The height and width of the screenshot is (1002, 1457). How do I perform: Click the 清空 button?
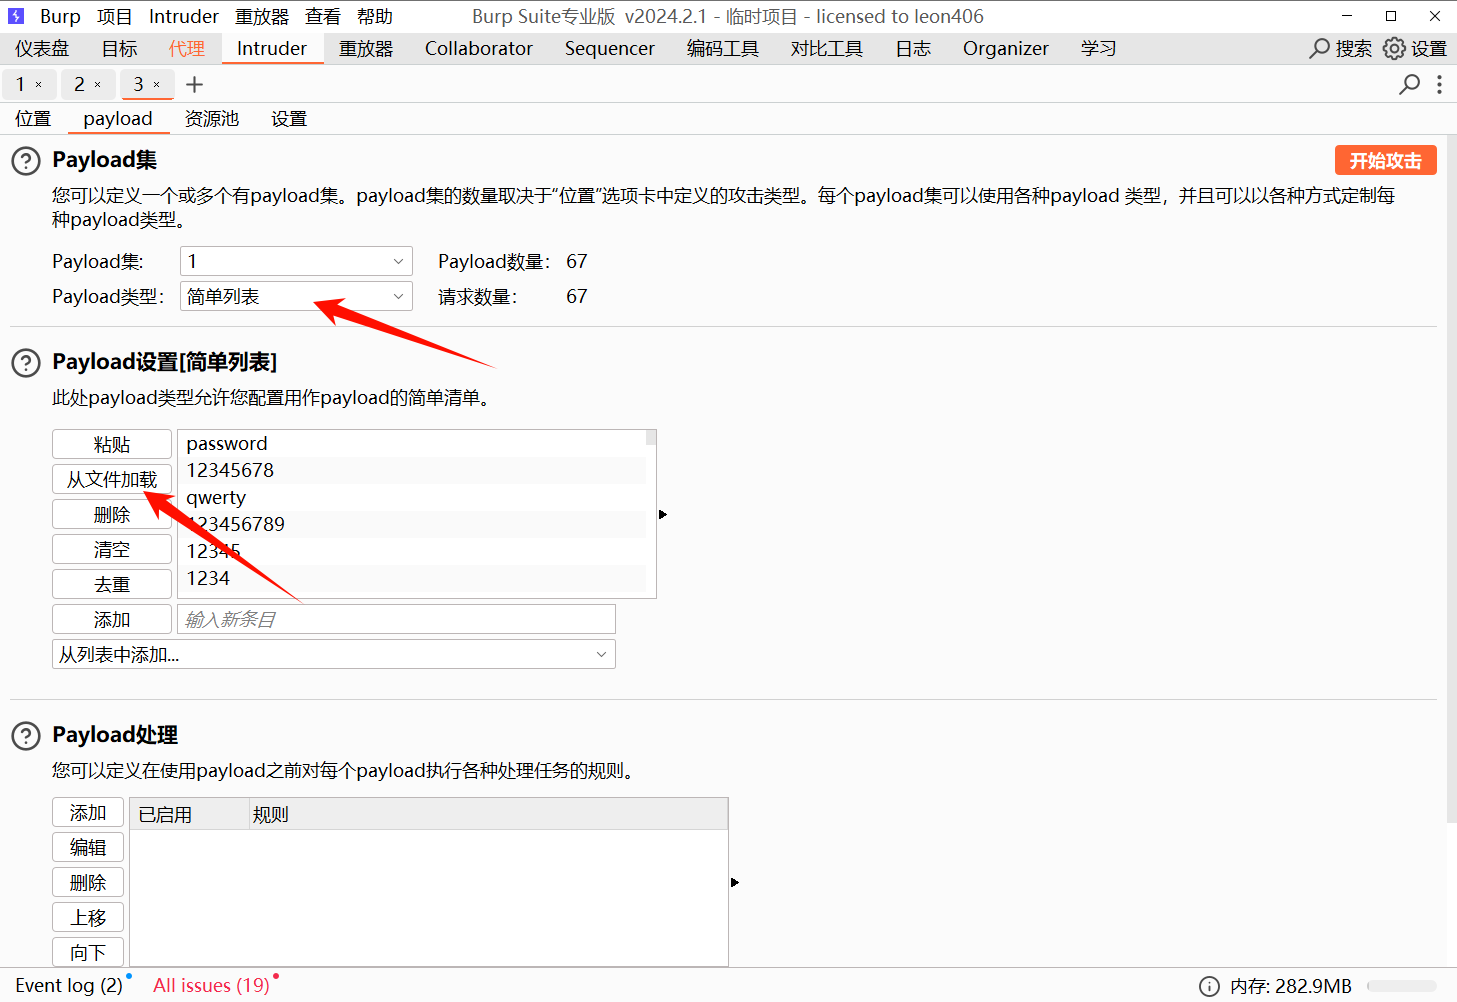click(112, 549)
